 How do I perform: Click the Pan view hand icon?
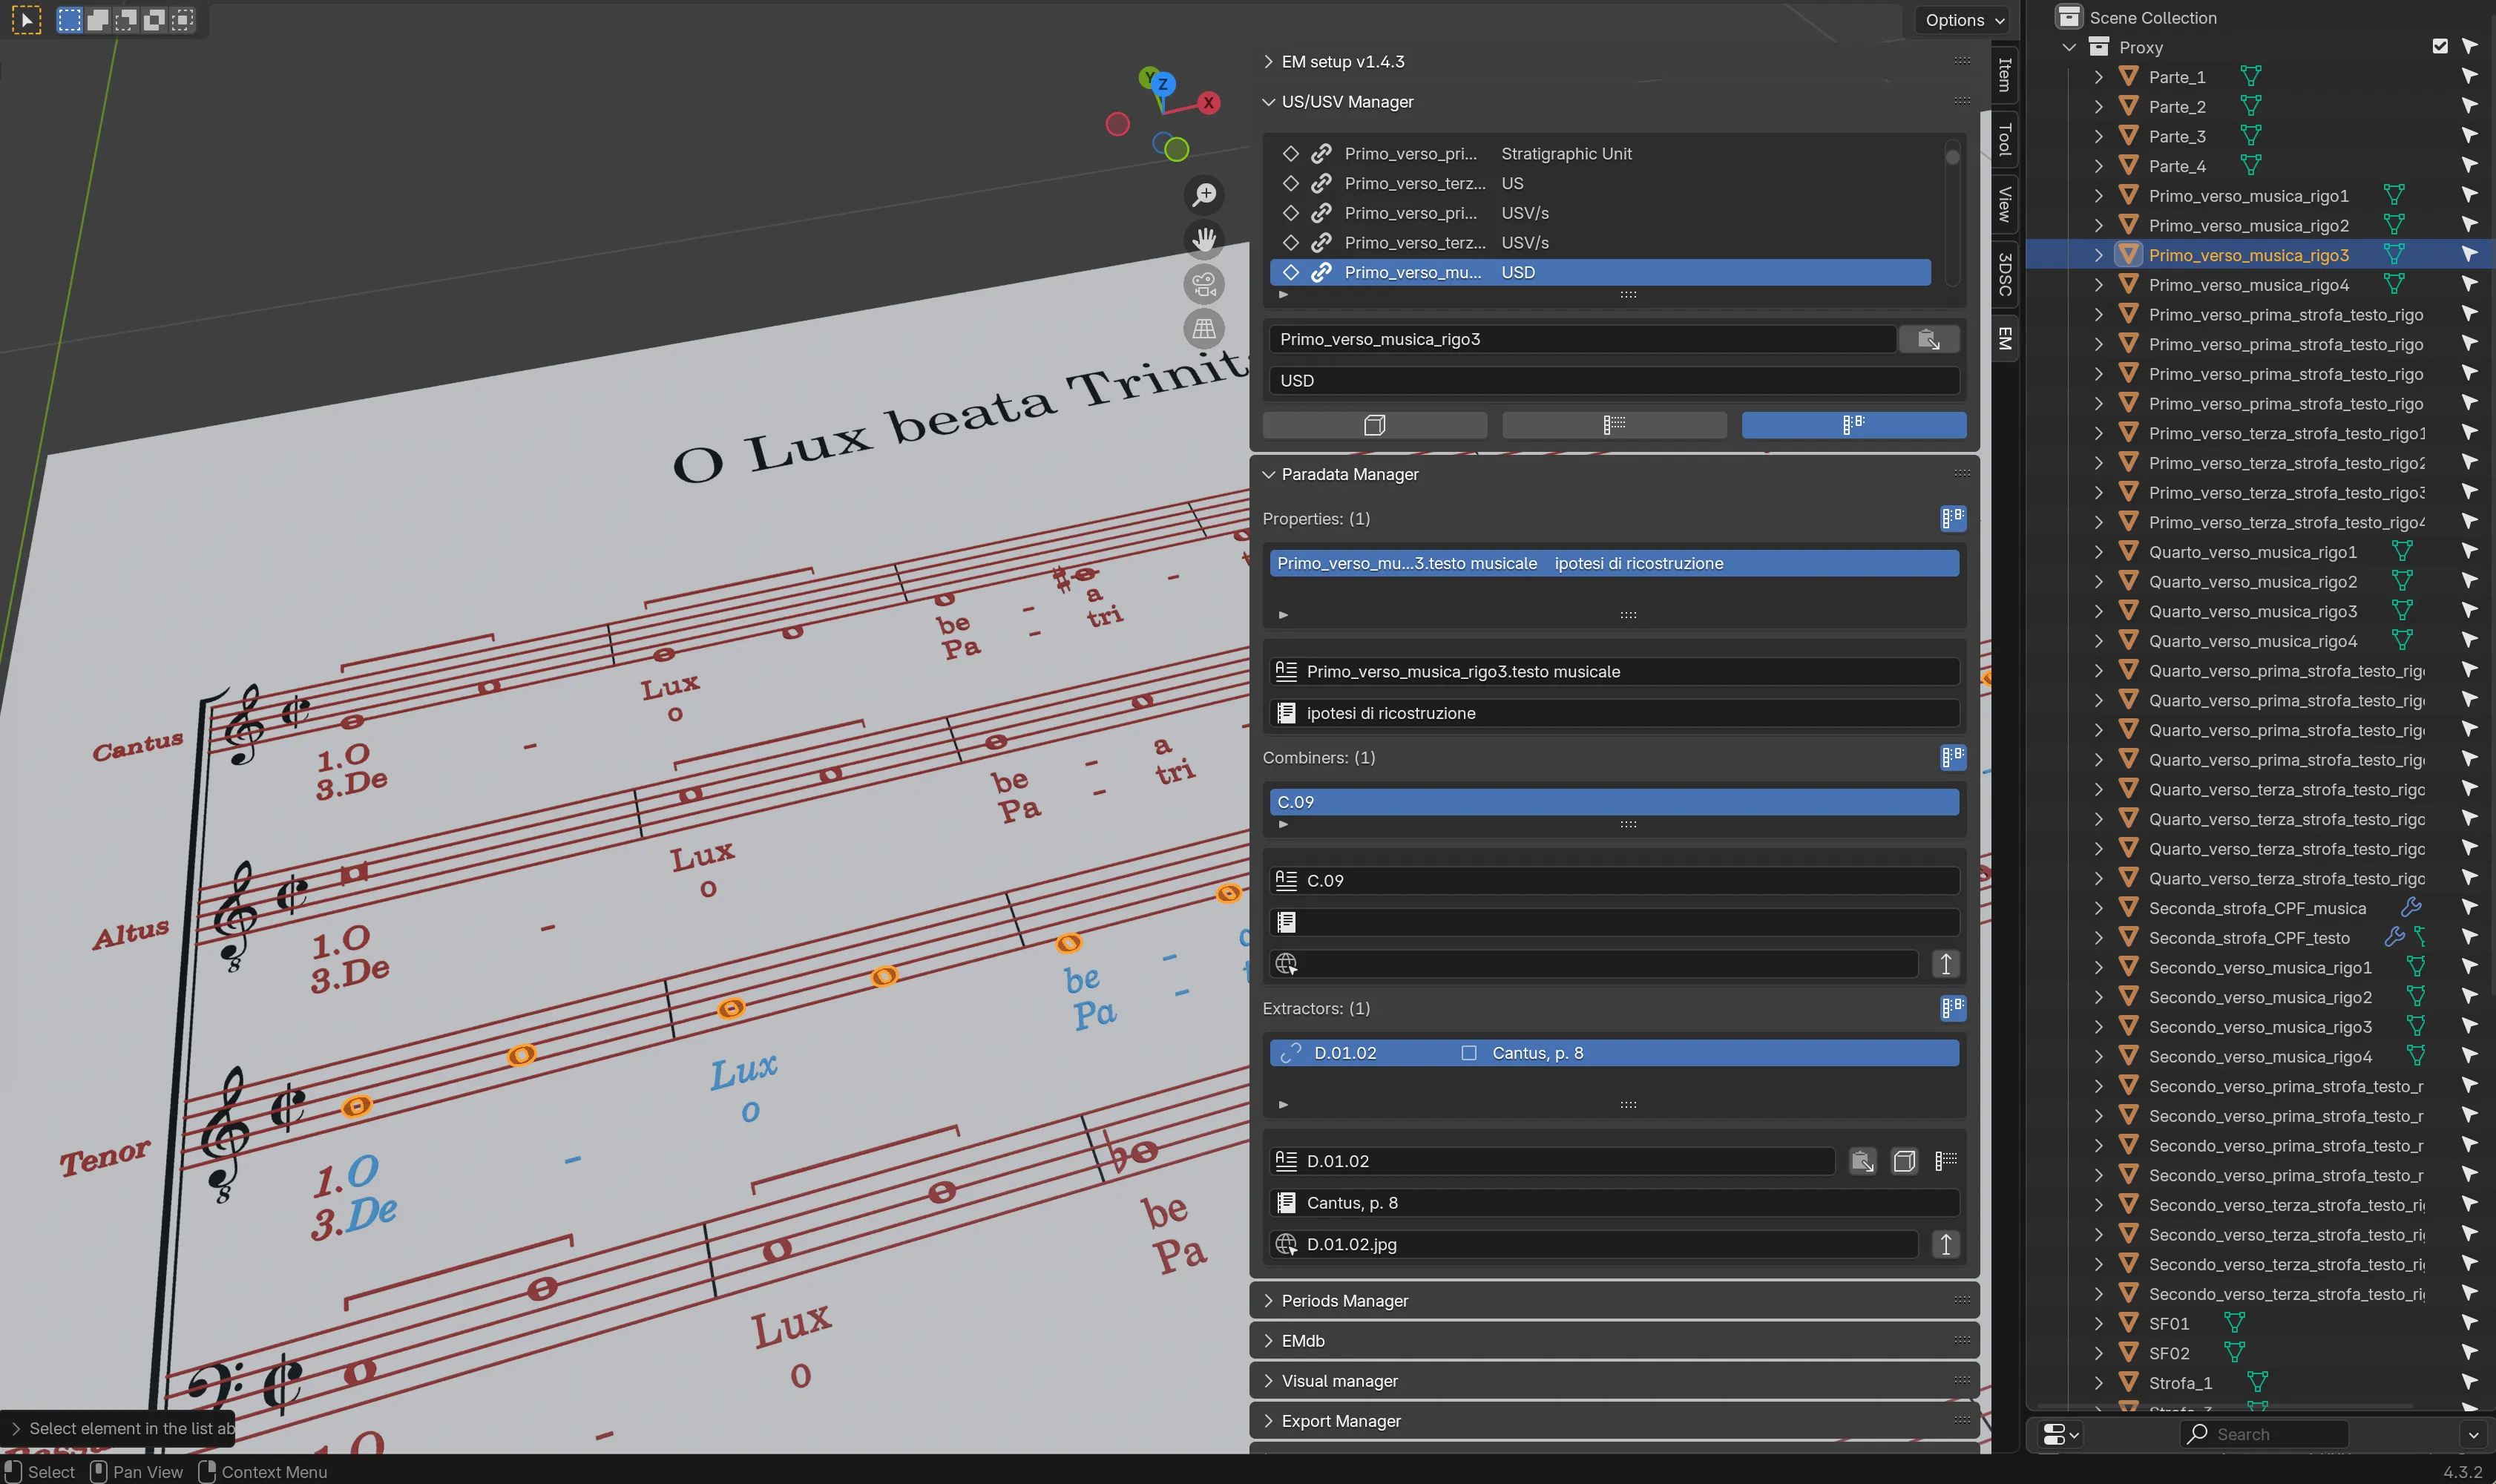(1204, 239)
